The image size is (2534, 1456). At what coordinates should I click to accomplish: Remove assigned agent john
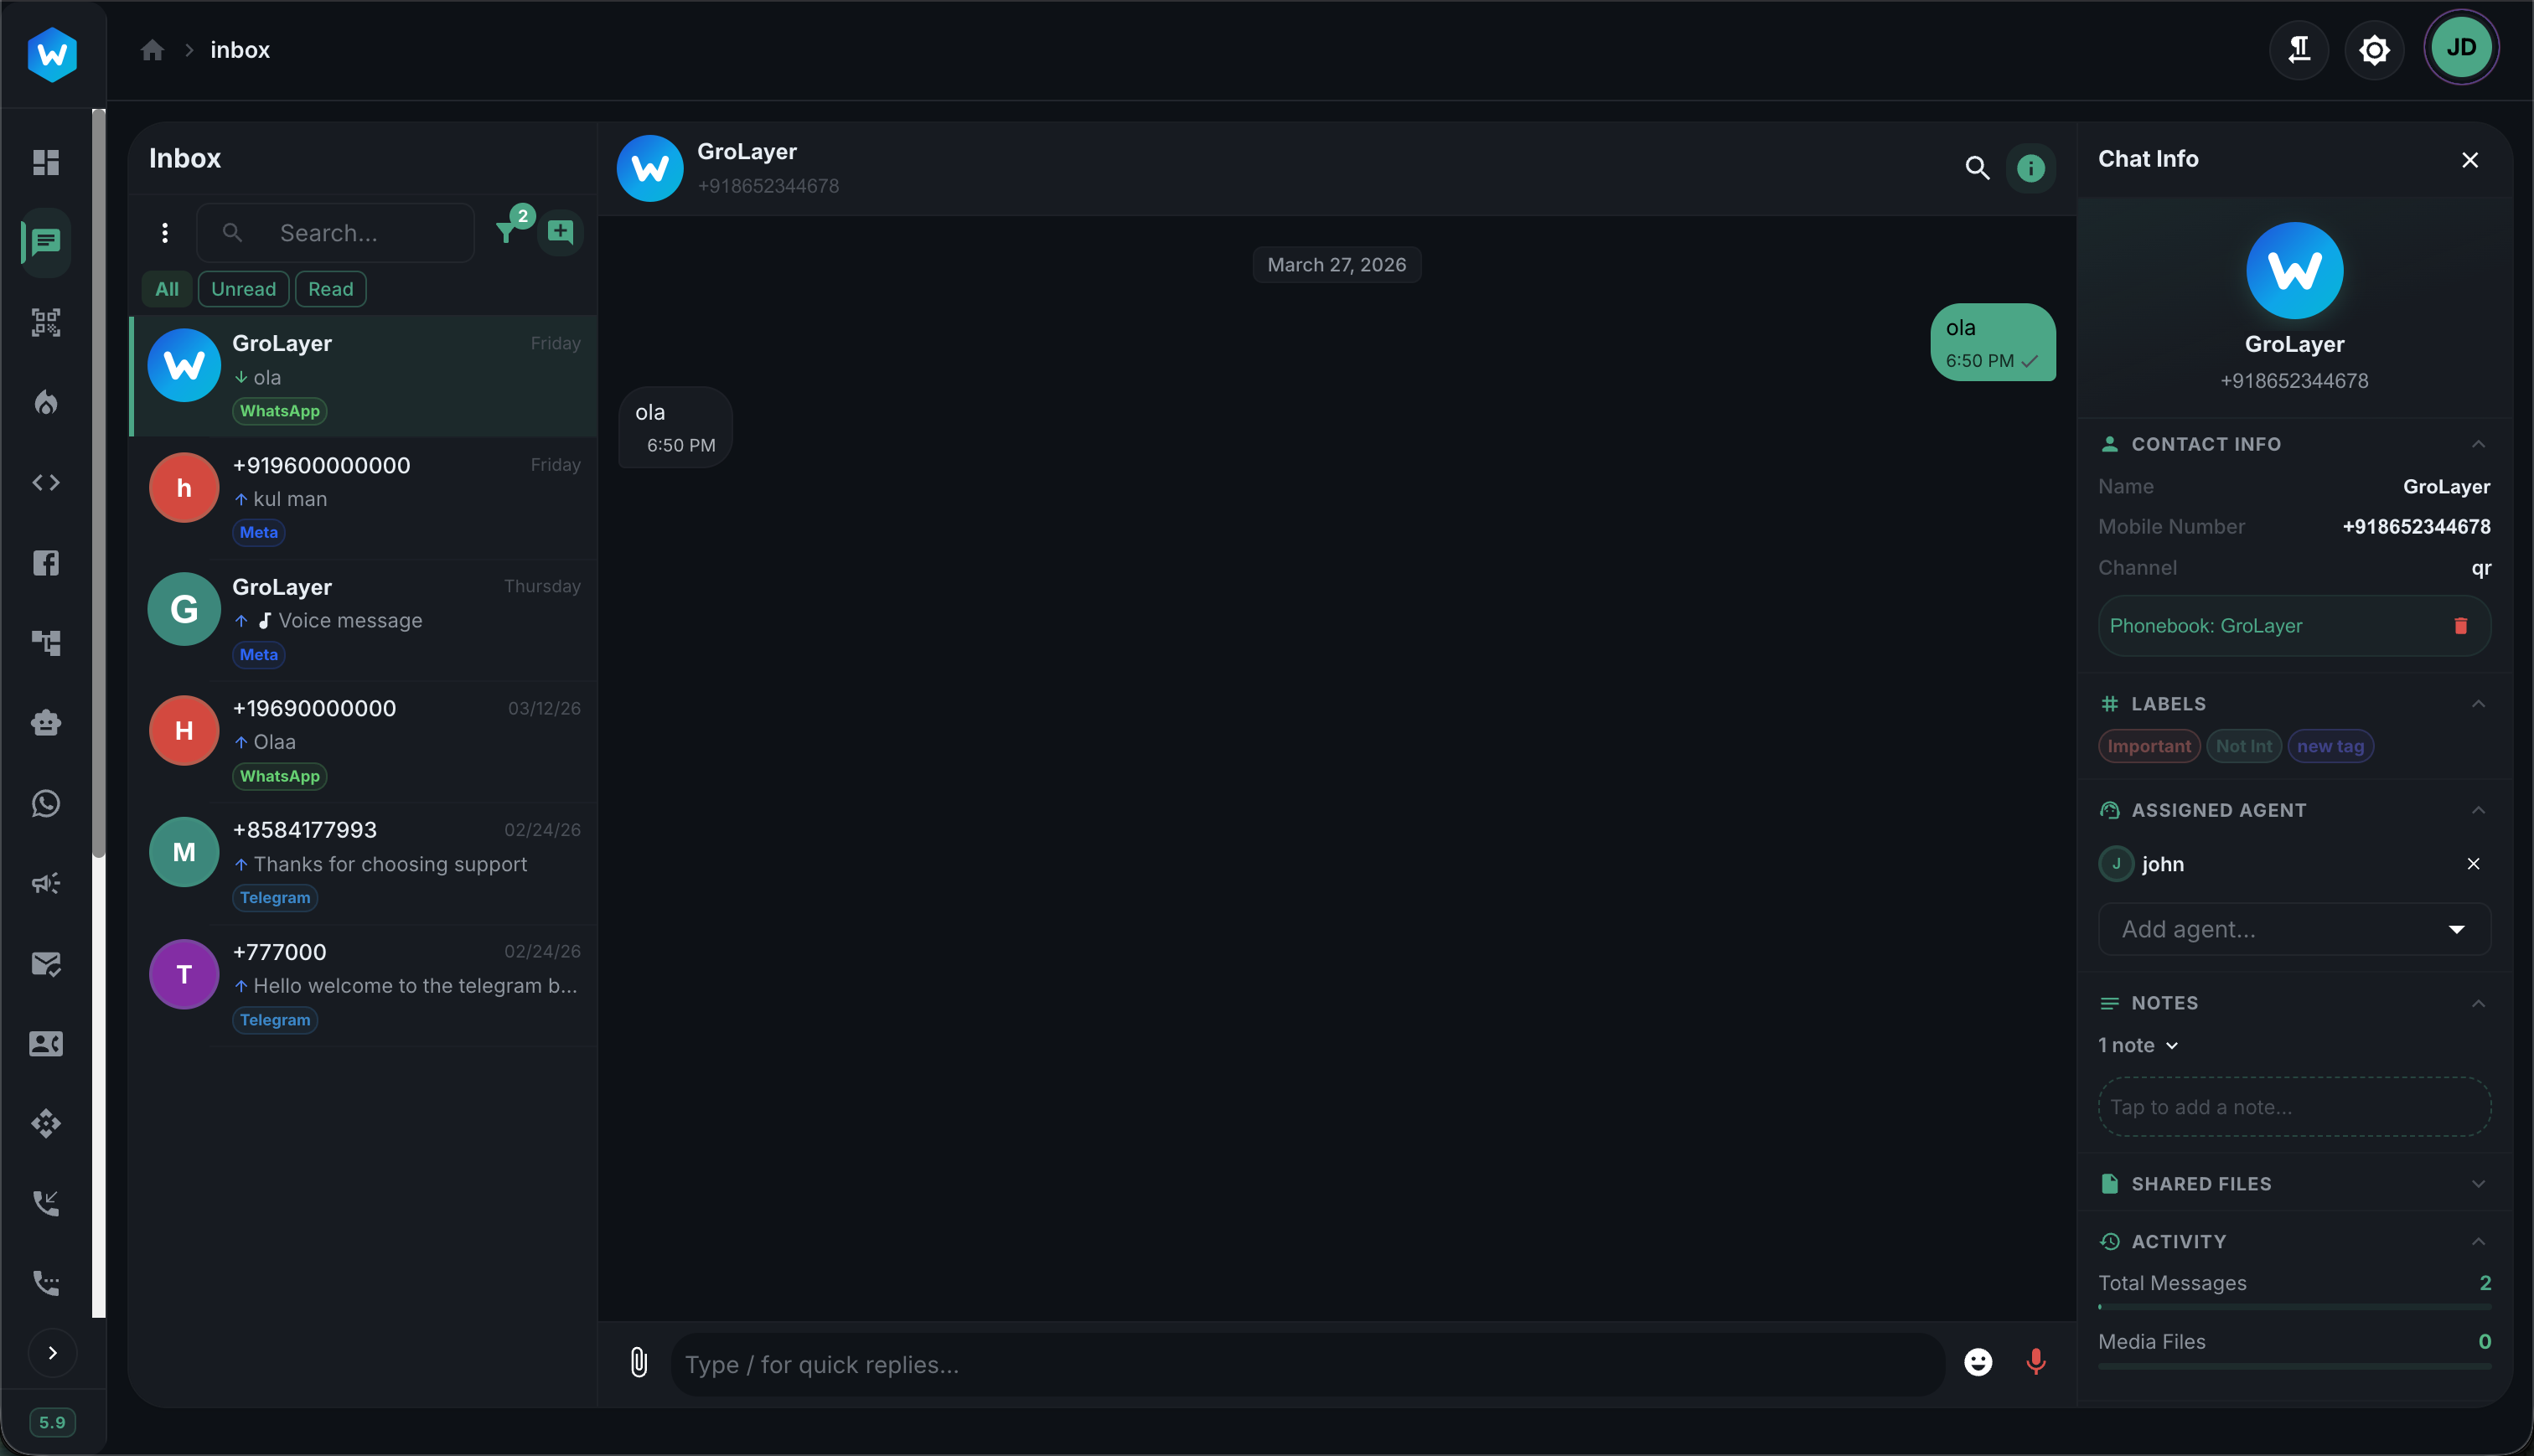pos(2473,864)
